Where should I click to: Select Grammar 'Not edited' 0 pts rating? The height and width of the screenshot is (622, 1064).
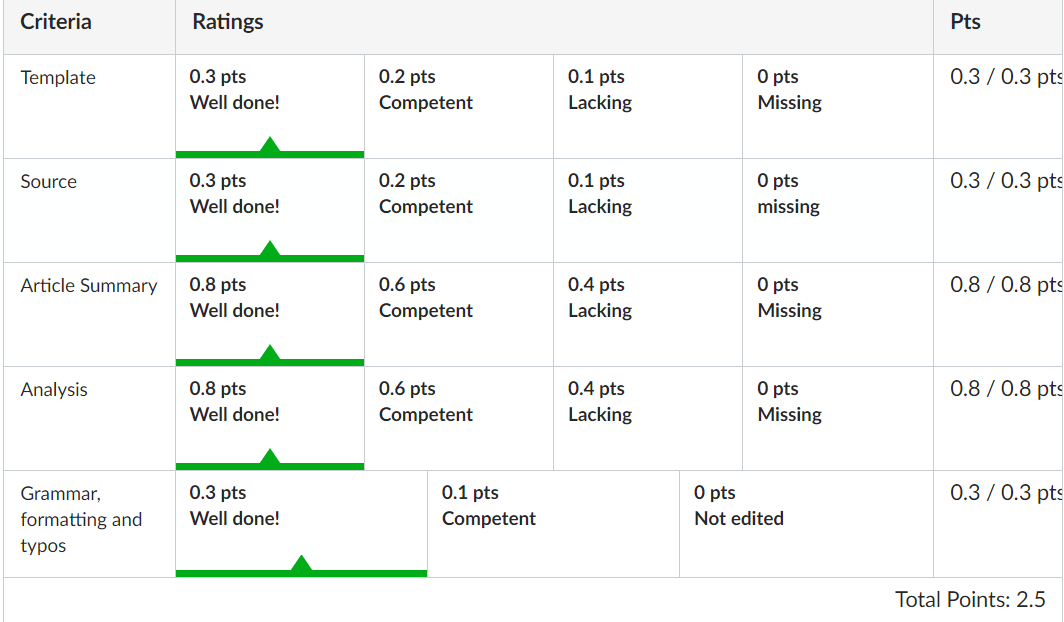point(806,524)
